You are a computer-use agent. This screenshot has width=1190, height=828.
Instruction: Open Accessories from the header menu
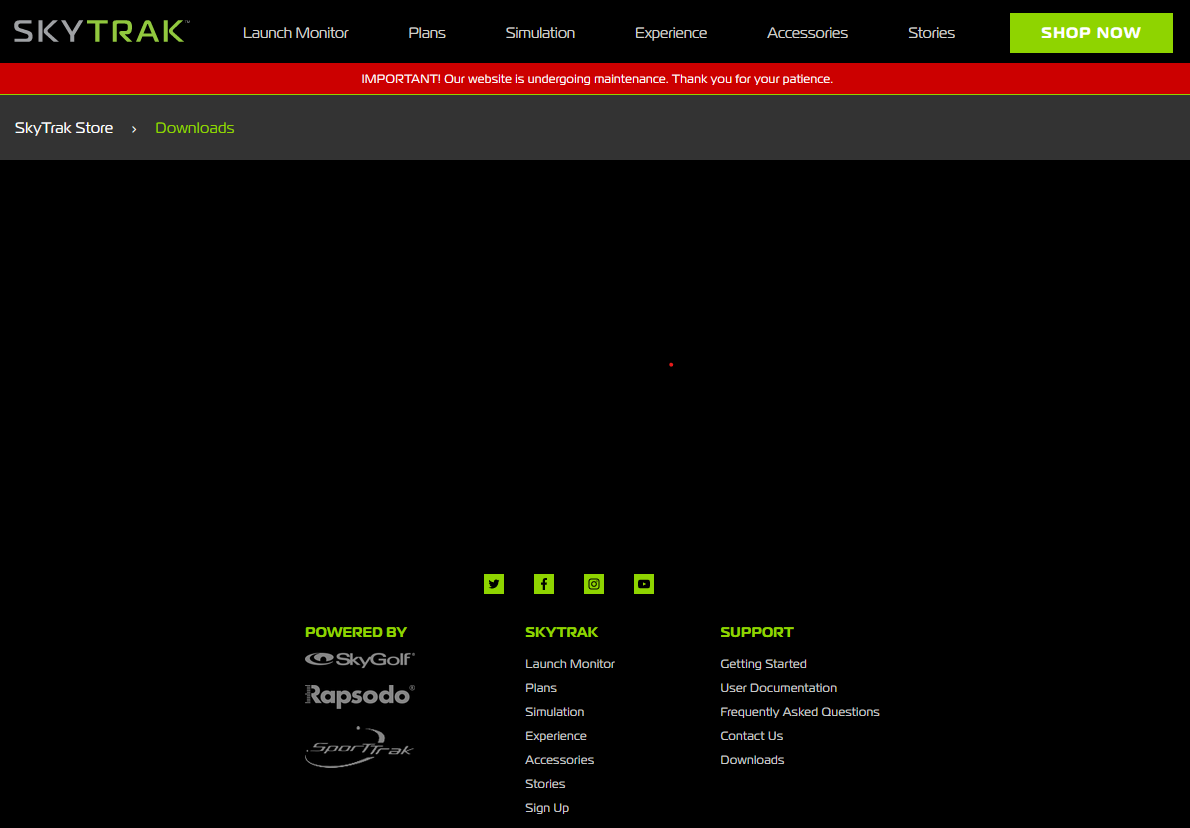pyautogui.click(x=807, y=33)
